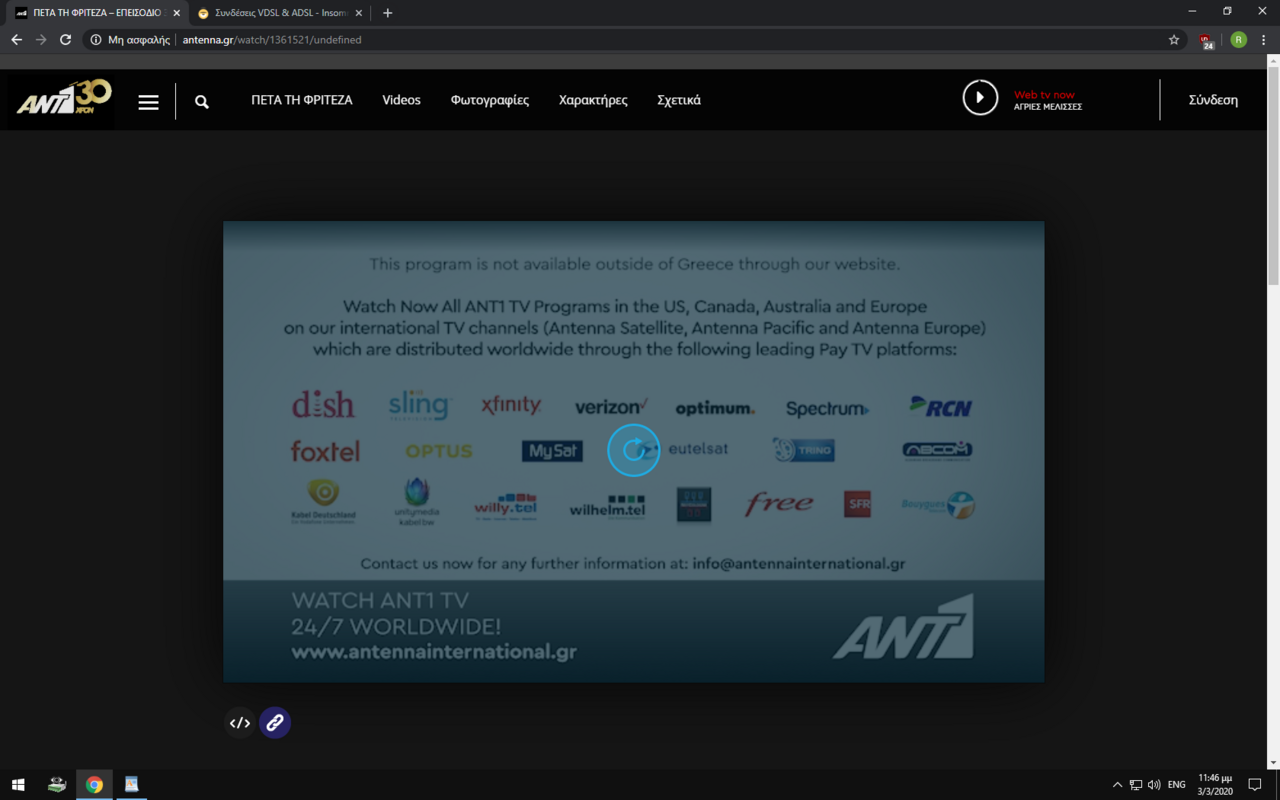Click the replay icon in the video player

point(634,450)
